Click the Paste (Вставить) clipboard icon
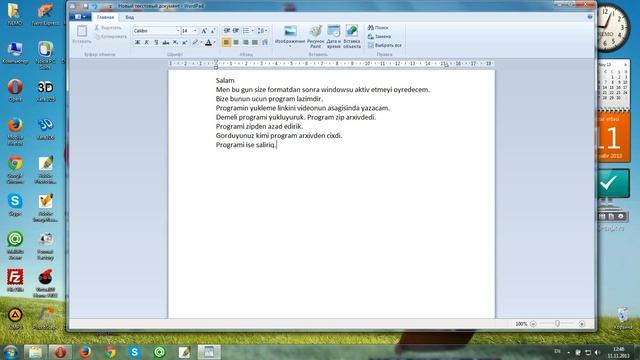Image resolution: width=640 pixels, height=360 pixels. tap(82, 31)
